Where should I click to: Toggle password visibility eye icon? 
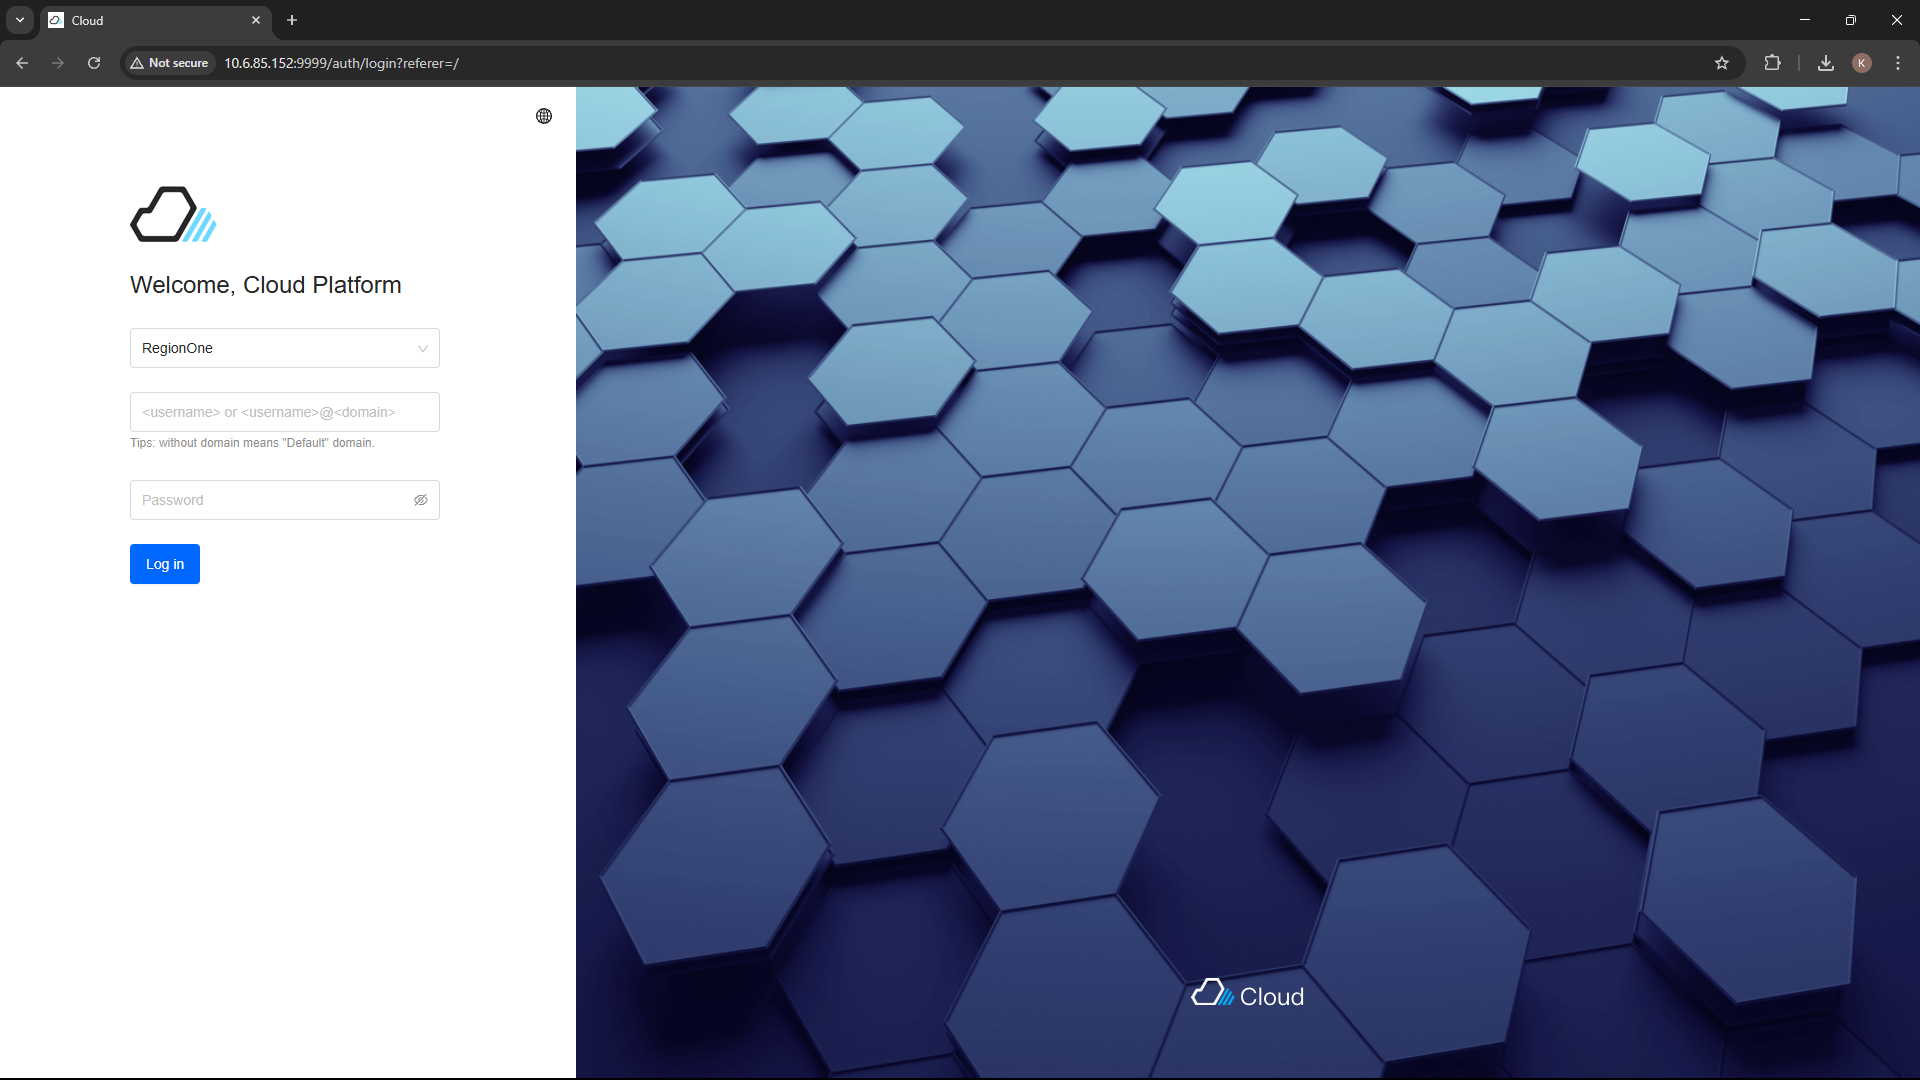420,500
